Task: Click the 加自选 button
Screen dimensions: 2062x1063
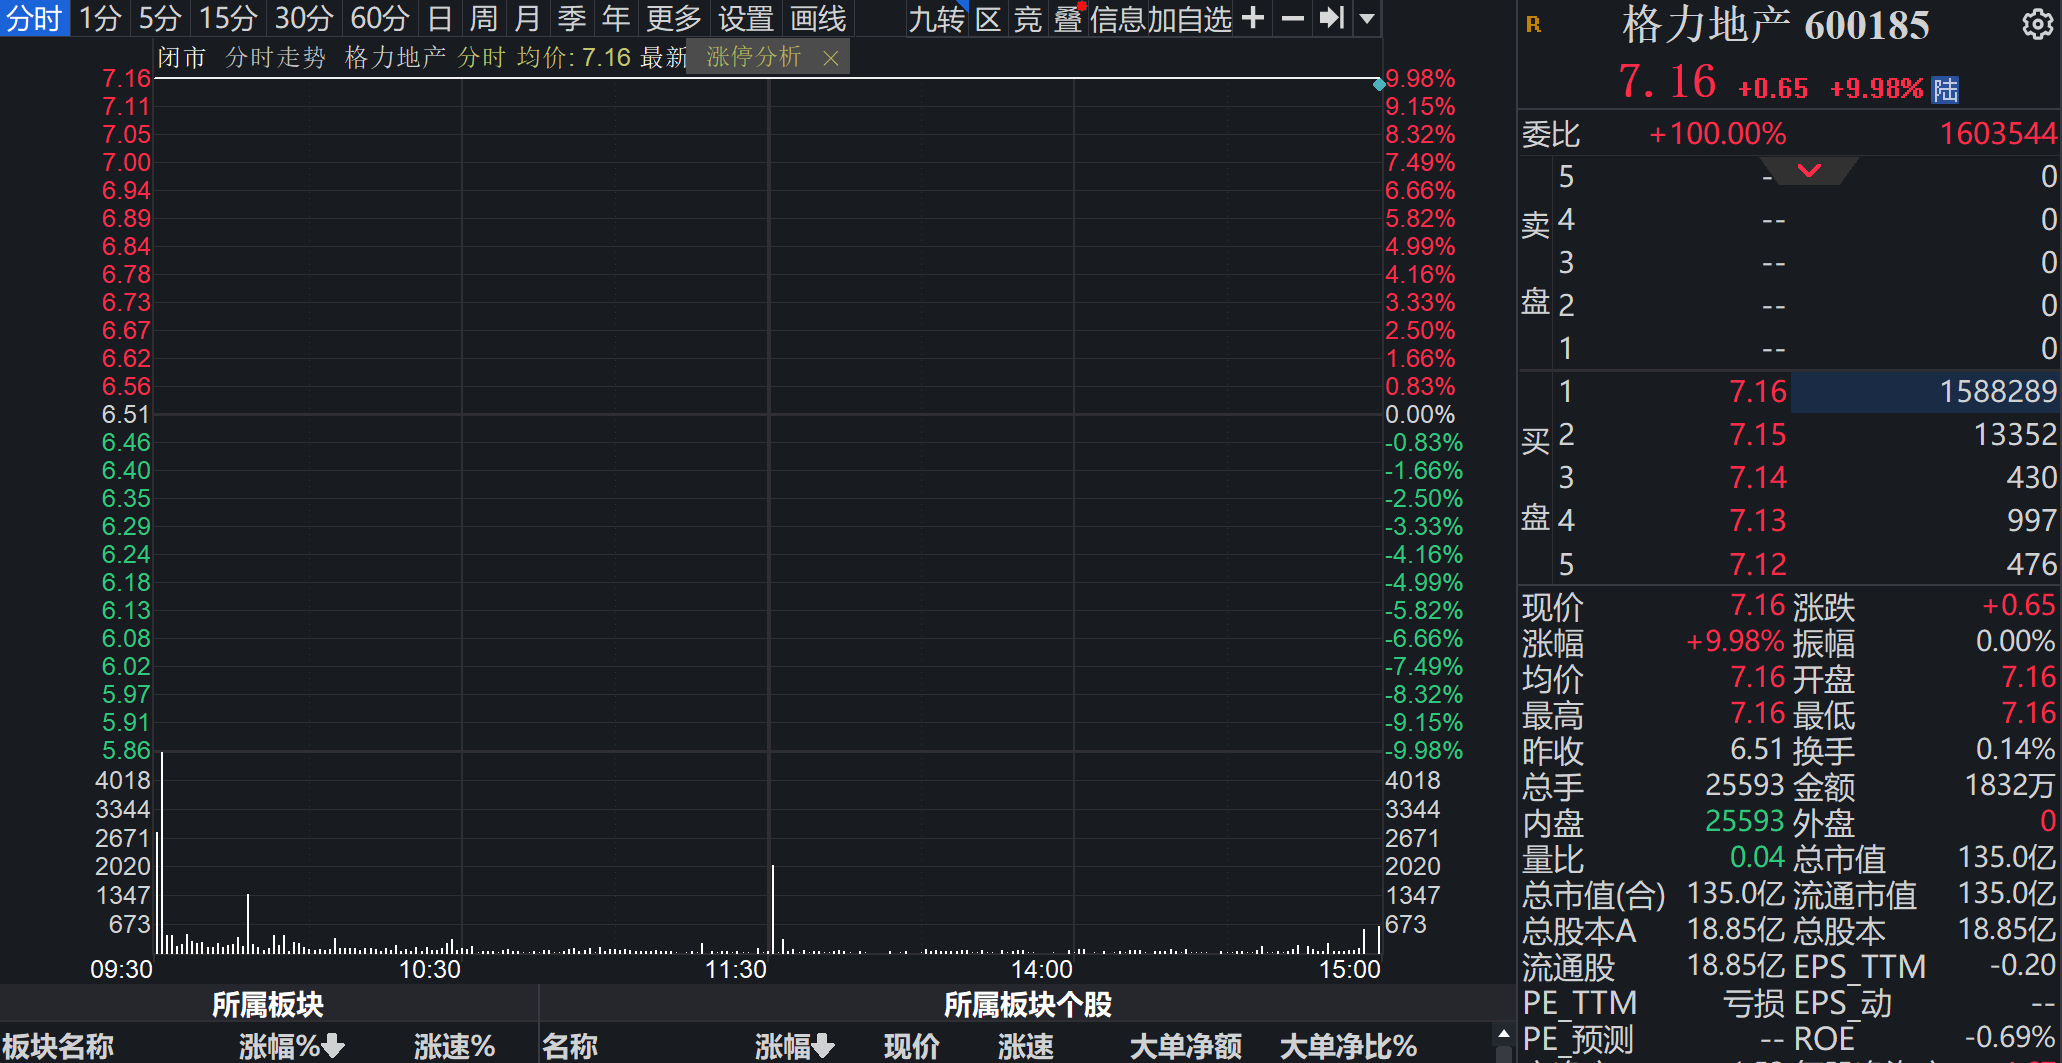Action: coord(1190,19)
